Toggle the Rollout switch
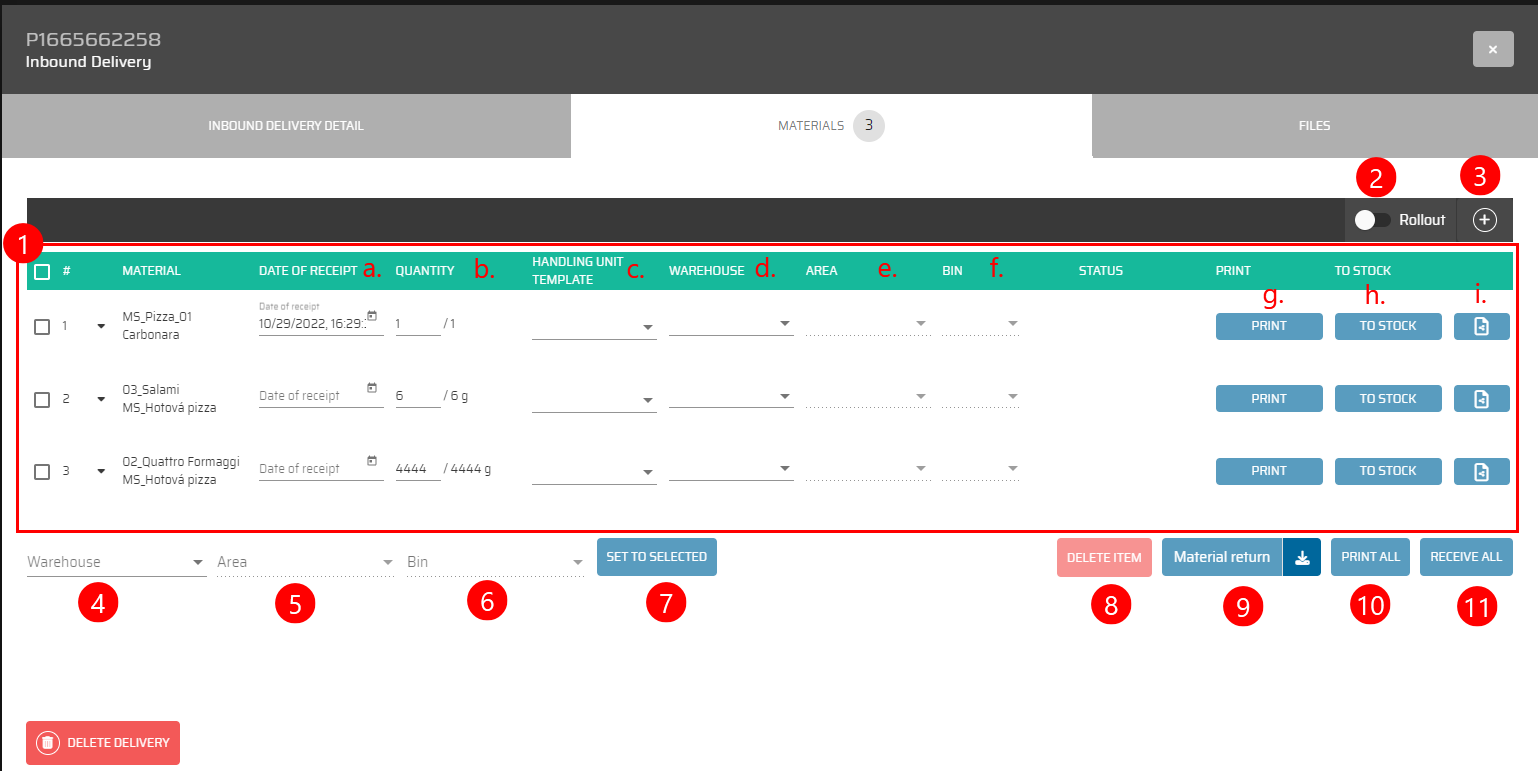This screenshot has height=771, width=1538. tap(1372, 220)
